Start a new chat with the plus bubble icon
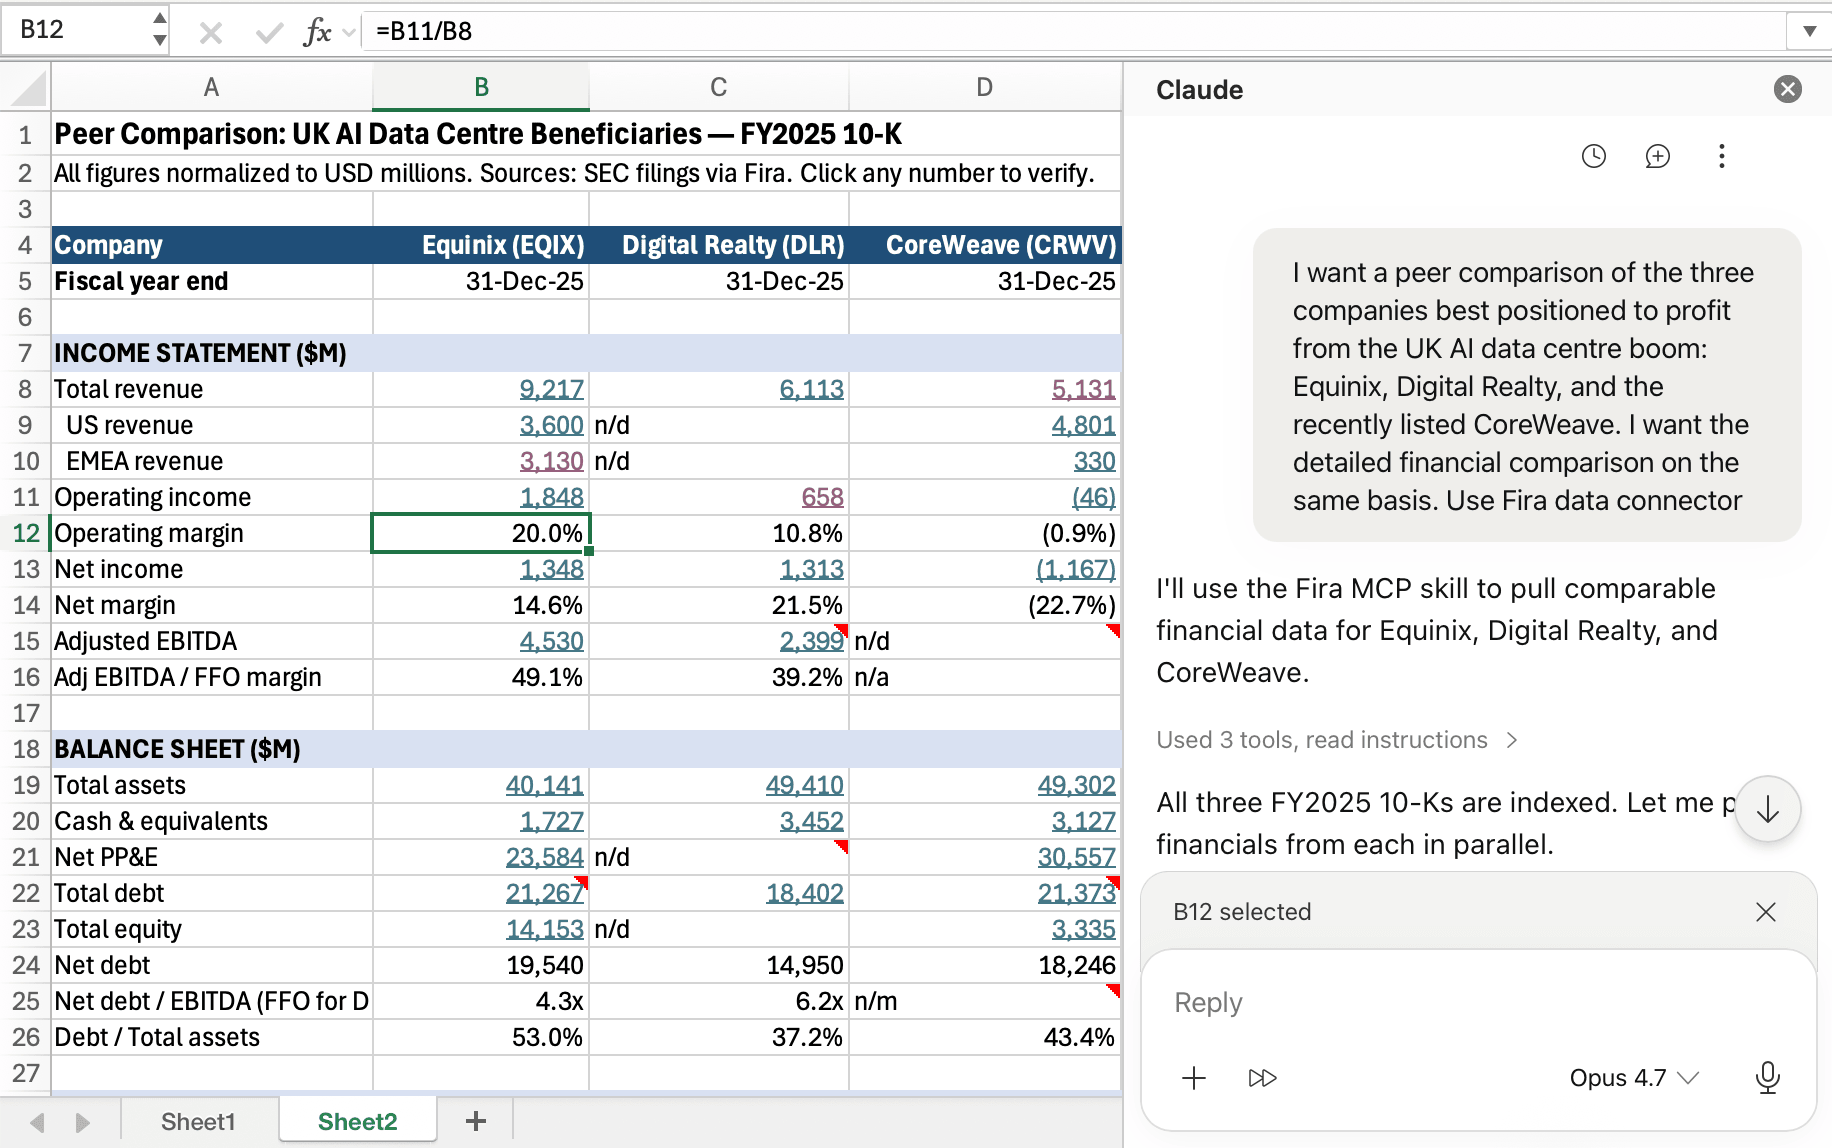 click(x=1657, y=156)
